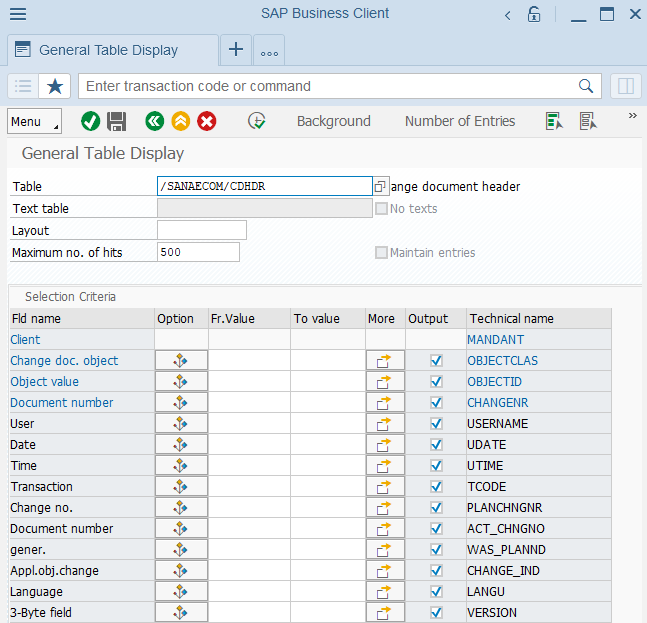Click the red Cancel icon
This screenshot has width=647, height=623.
pos(207,121)
